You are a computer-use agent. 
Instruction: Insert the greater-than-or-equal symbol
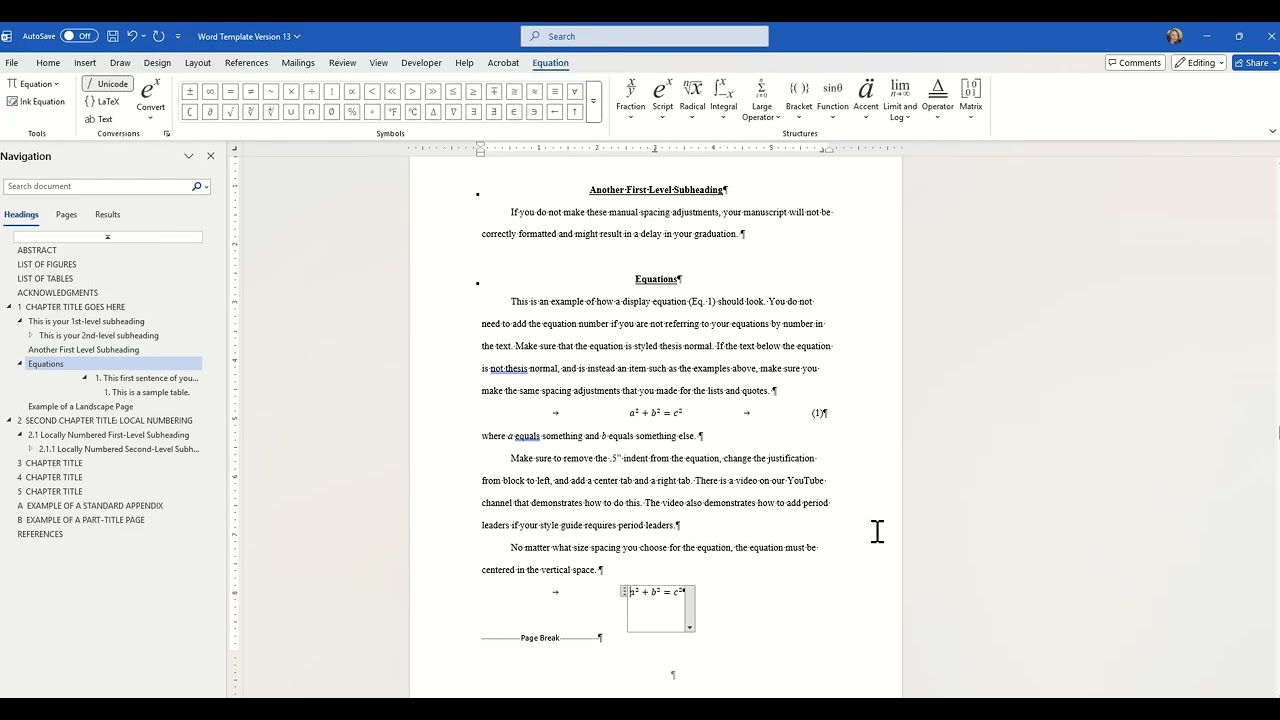(473, 92)
